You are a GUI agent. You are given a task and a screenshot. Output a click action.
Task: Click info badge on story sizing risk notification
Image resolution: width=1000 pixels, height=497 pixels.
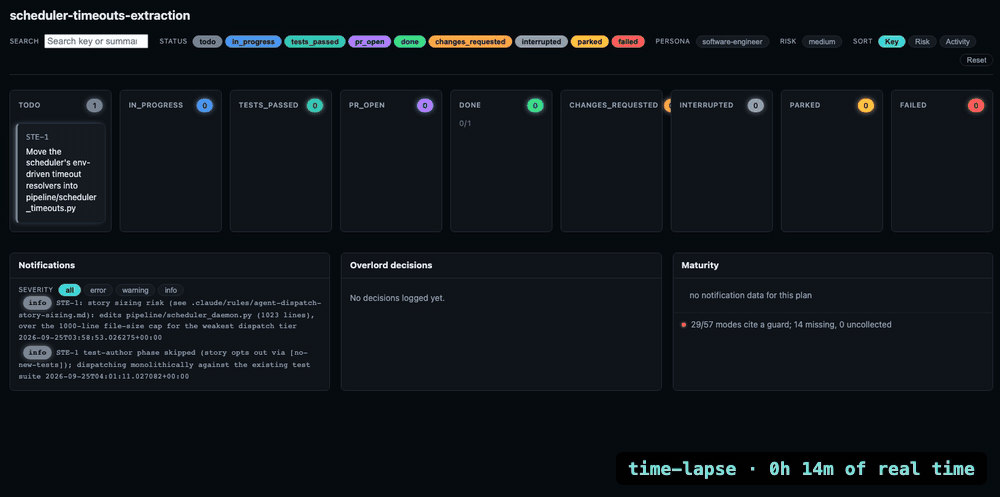pyautogui.click(x=38, y=302)
